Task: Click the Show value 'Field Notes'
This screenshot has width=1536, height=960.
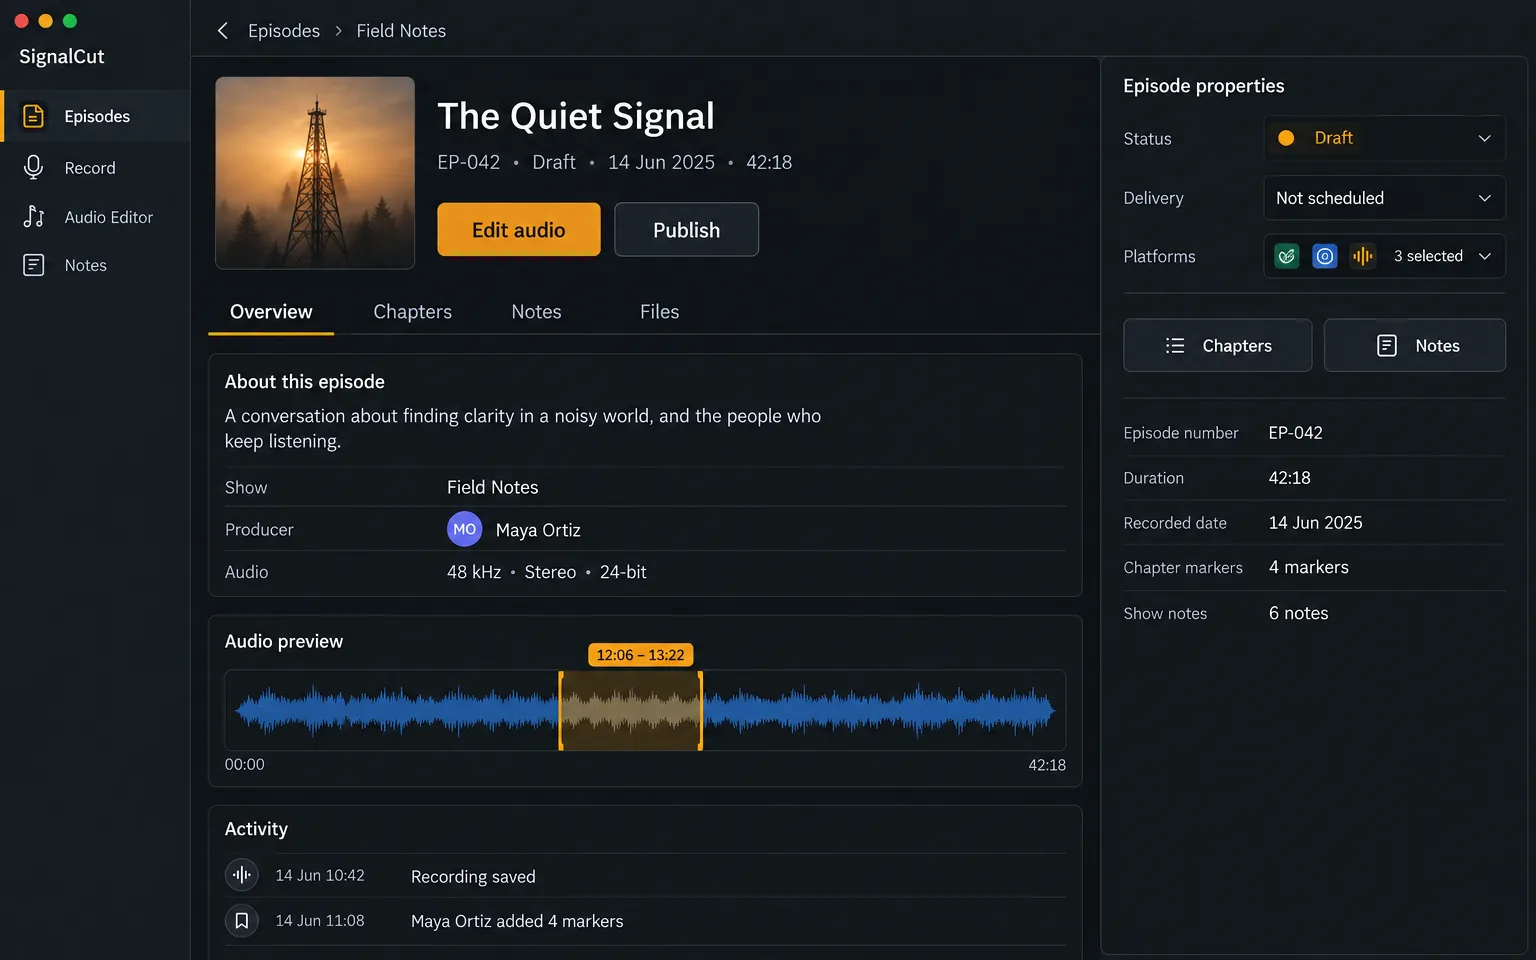Action: pyautogui.click(x=492, y=487)
